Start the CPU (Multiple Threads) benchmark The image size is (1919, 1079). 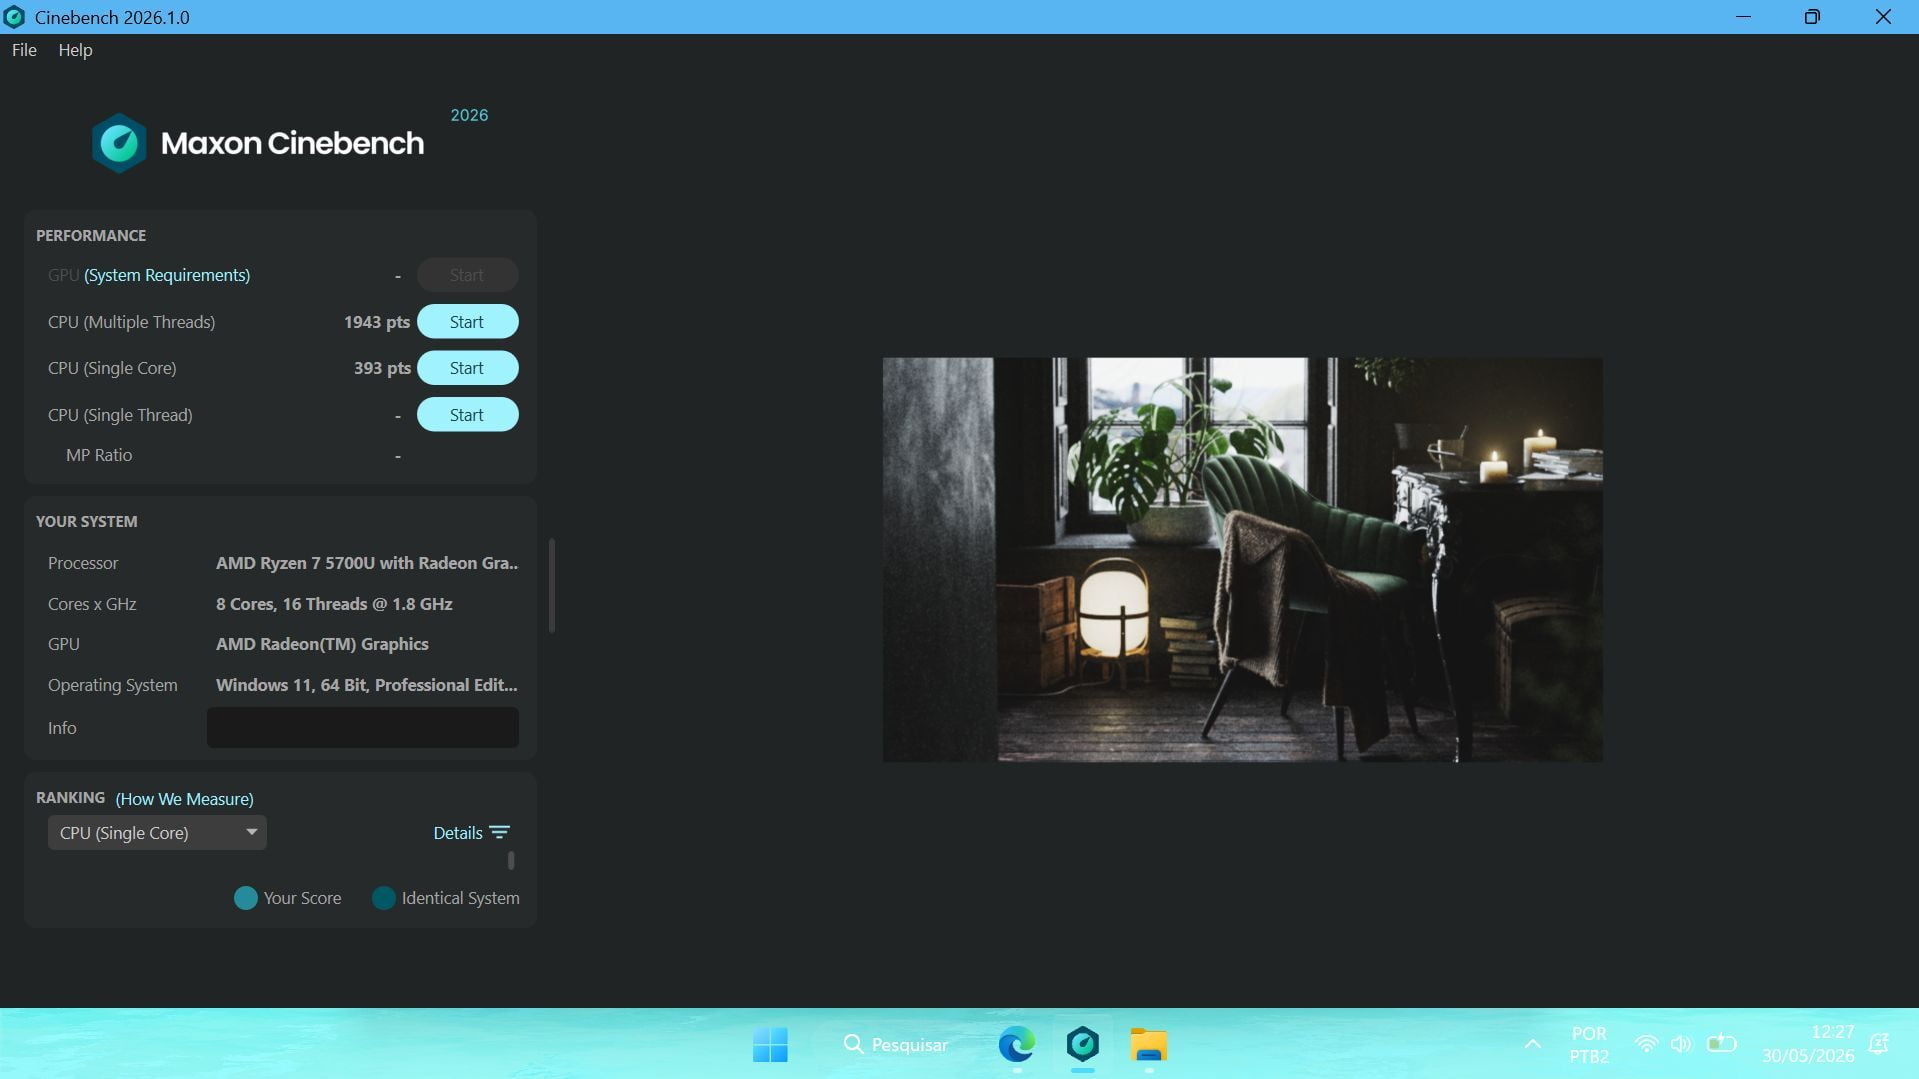(x=467, y=322)
